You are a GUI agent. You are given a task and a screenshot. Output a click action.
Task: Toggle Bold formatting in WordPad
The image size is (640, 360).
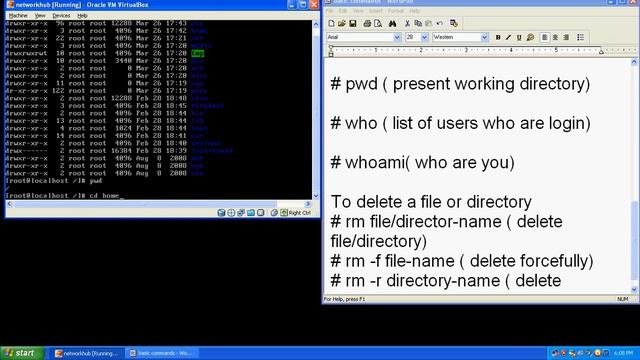point(498,38)
